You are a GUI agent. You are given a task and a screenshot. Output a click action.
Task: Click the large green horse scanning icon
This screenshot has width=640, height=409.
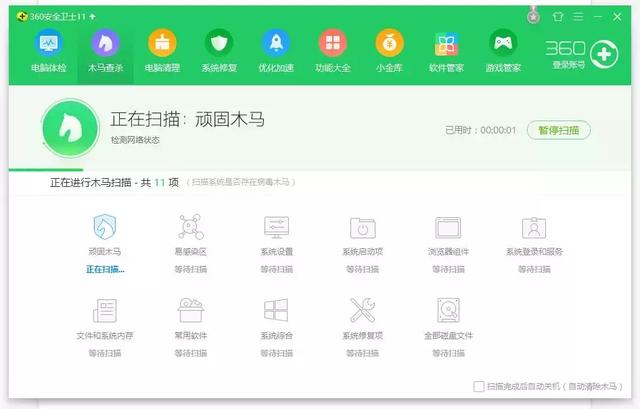(x=71, y=128)
